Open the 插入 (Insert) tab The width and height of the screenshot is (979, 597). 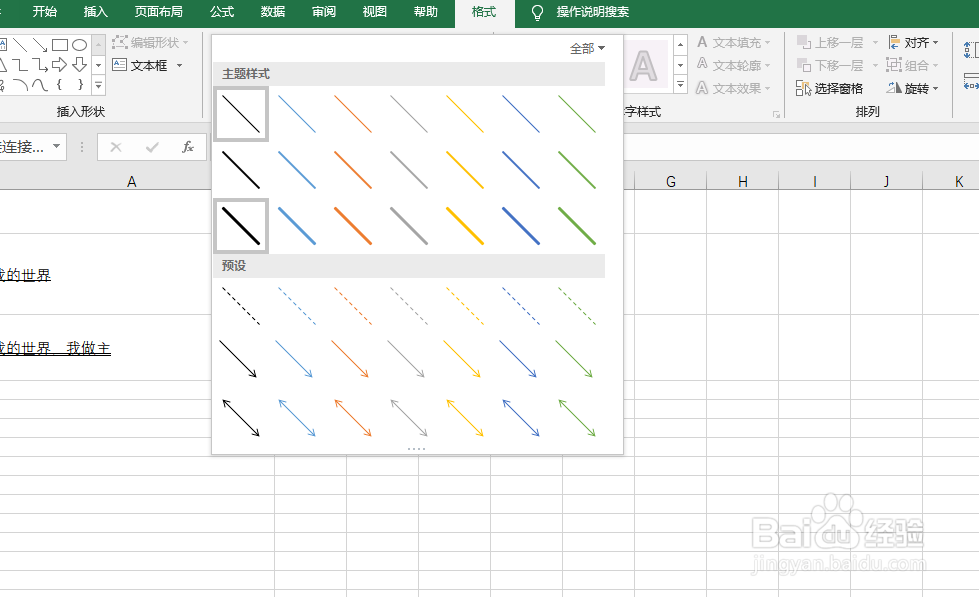tap(96, 12)
